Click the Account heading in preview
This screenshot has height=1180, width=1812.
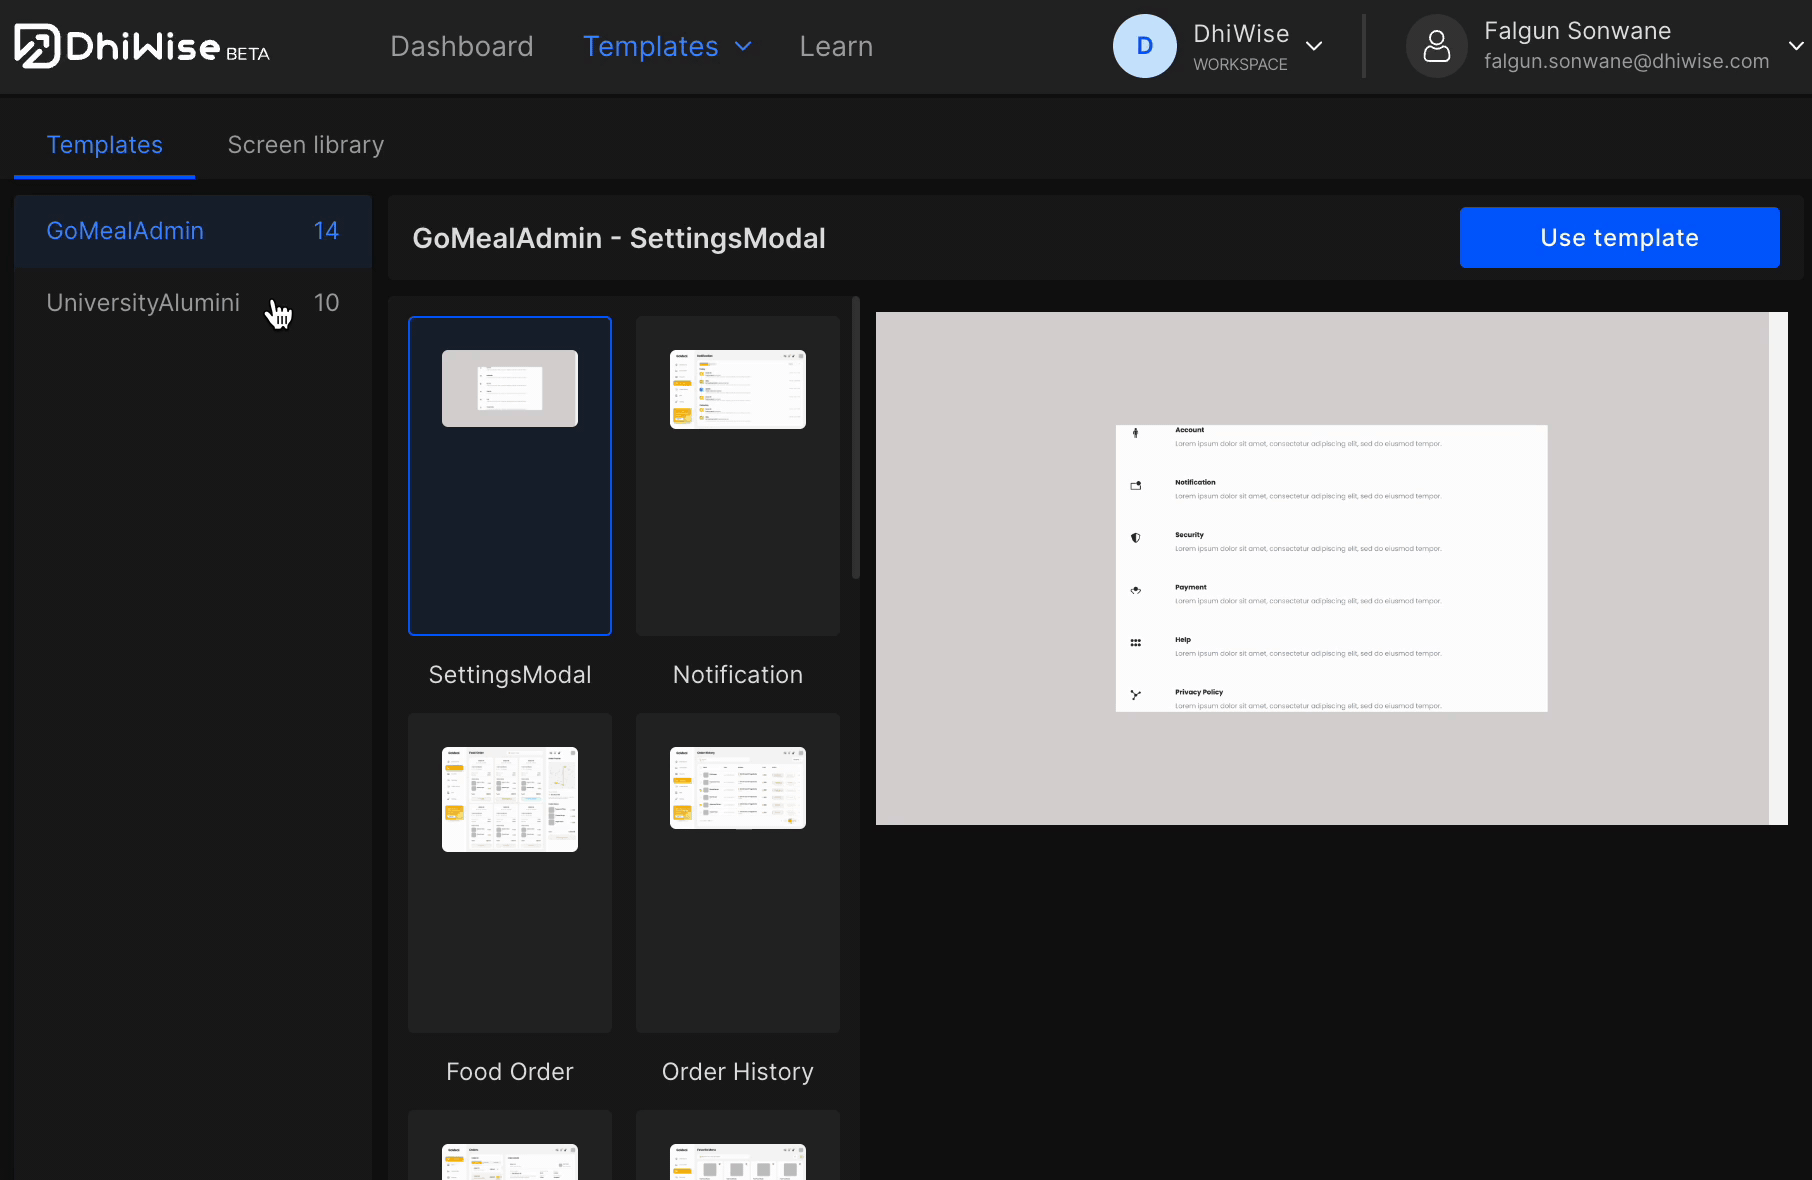[1189, 430]
